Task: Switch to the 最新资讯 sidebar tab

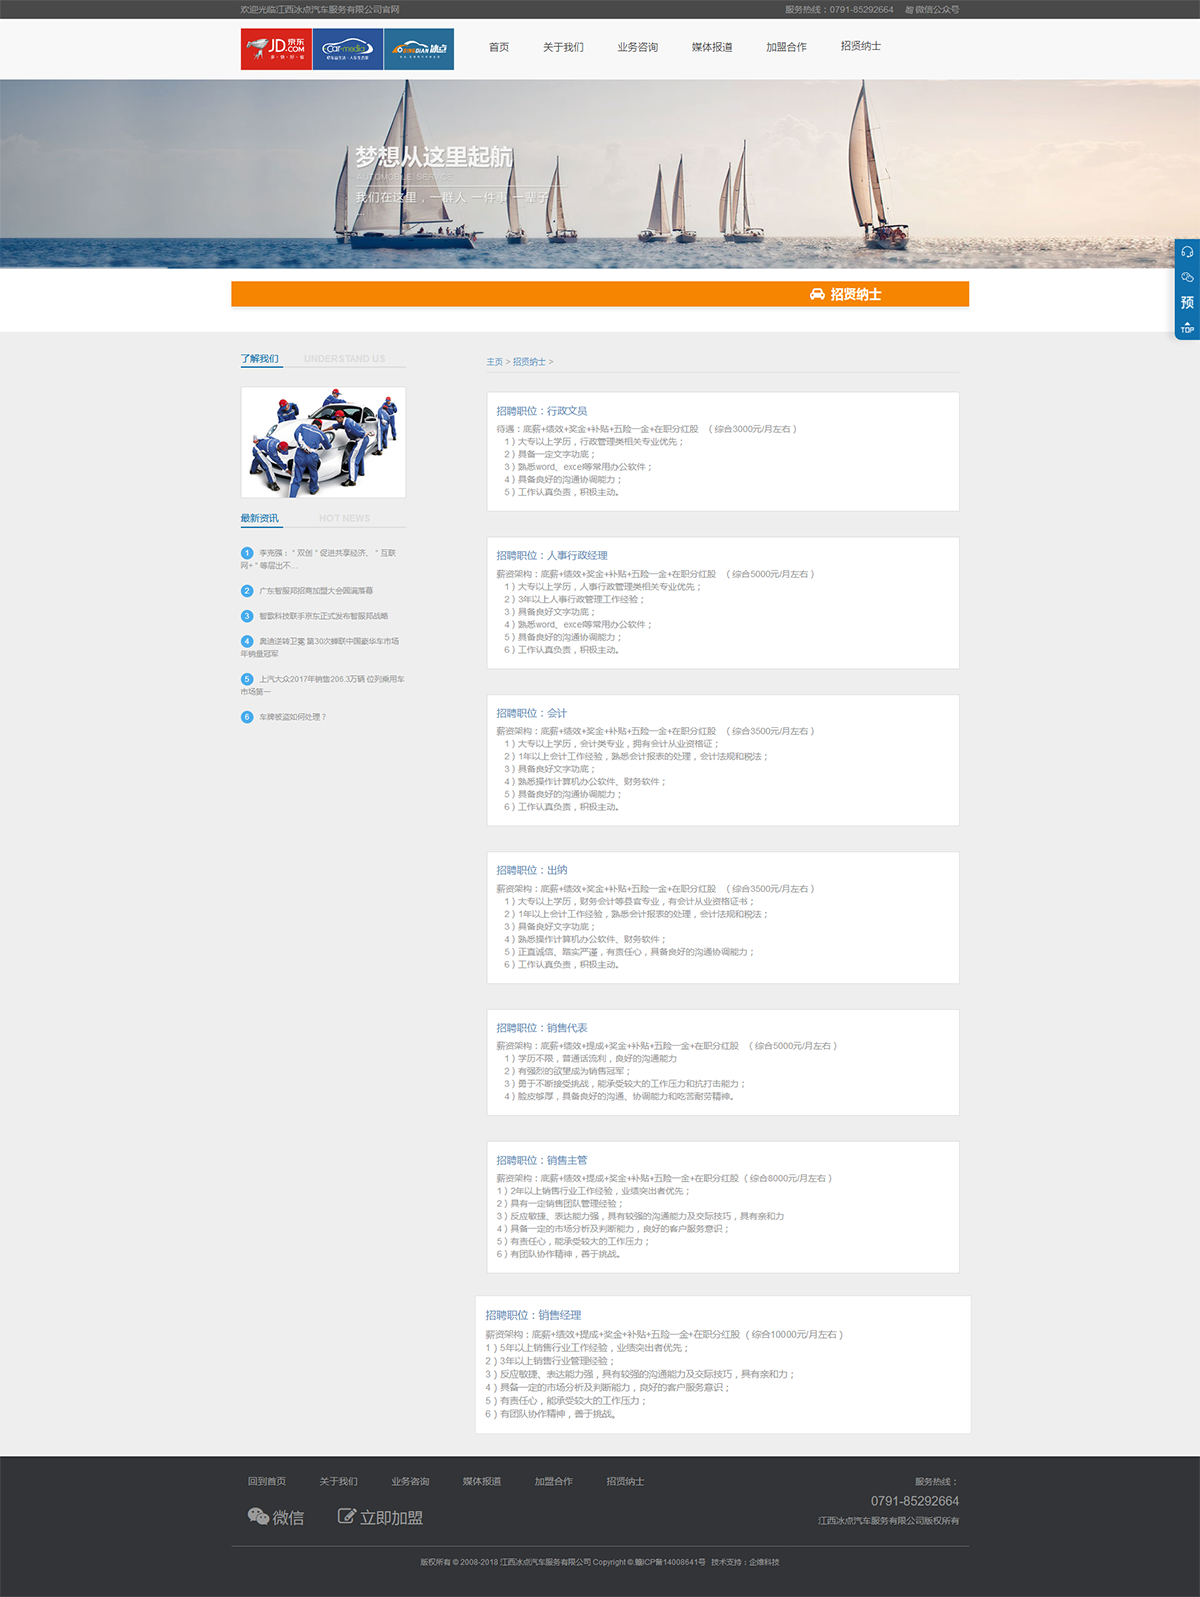Action: pyautogui.click(x=260, y=518)
